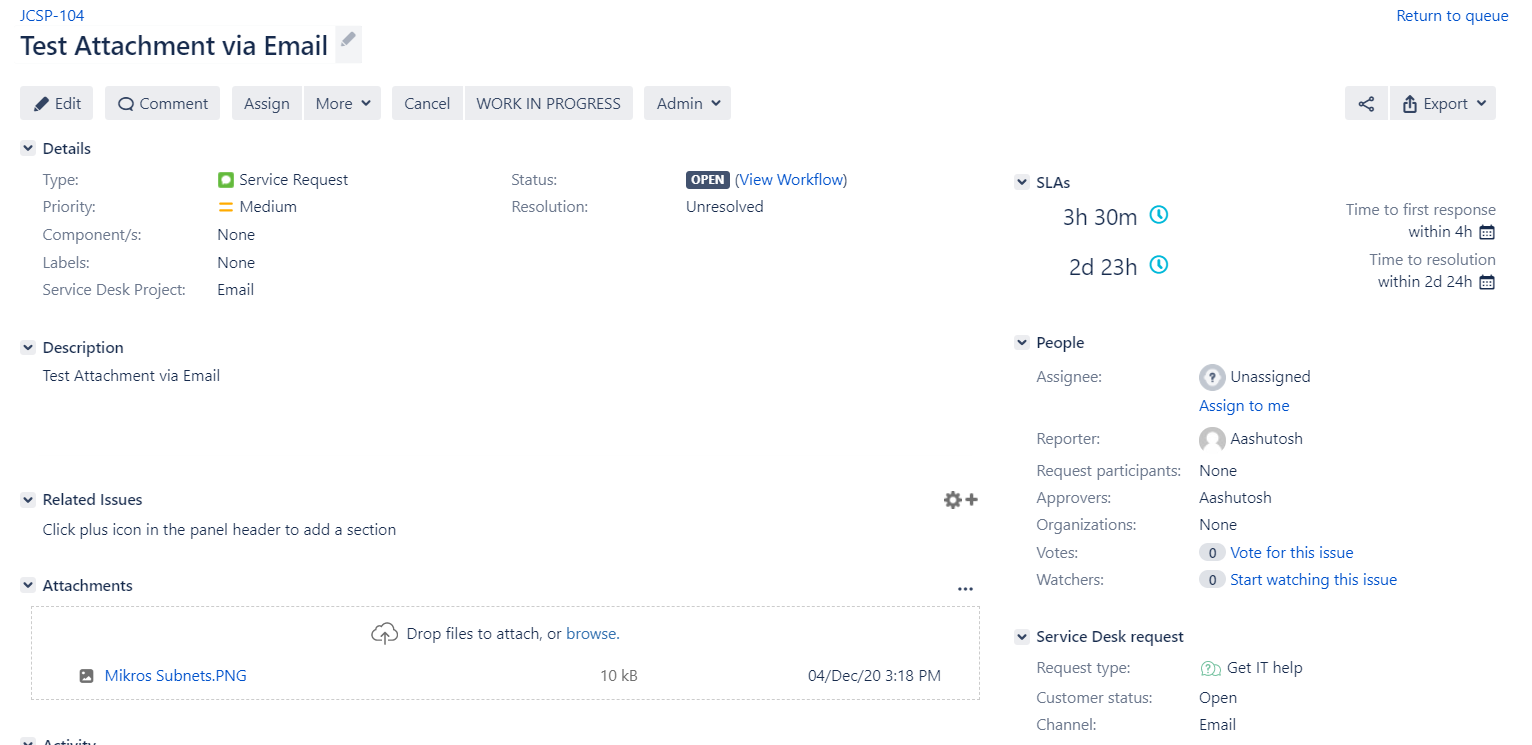Screen dimensions: 1532x745
Task: Click the Approvers value Aashutosh
Action: pos(1235,498)
